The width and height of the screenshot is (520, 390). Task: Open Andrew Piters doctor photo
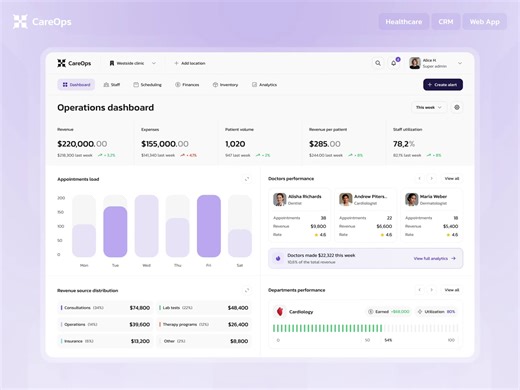[346, 199]
